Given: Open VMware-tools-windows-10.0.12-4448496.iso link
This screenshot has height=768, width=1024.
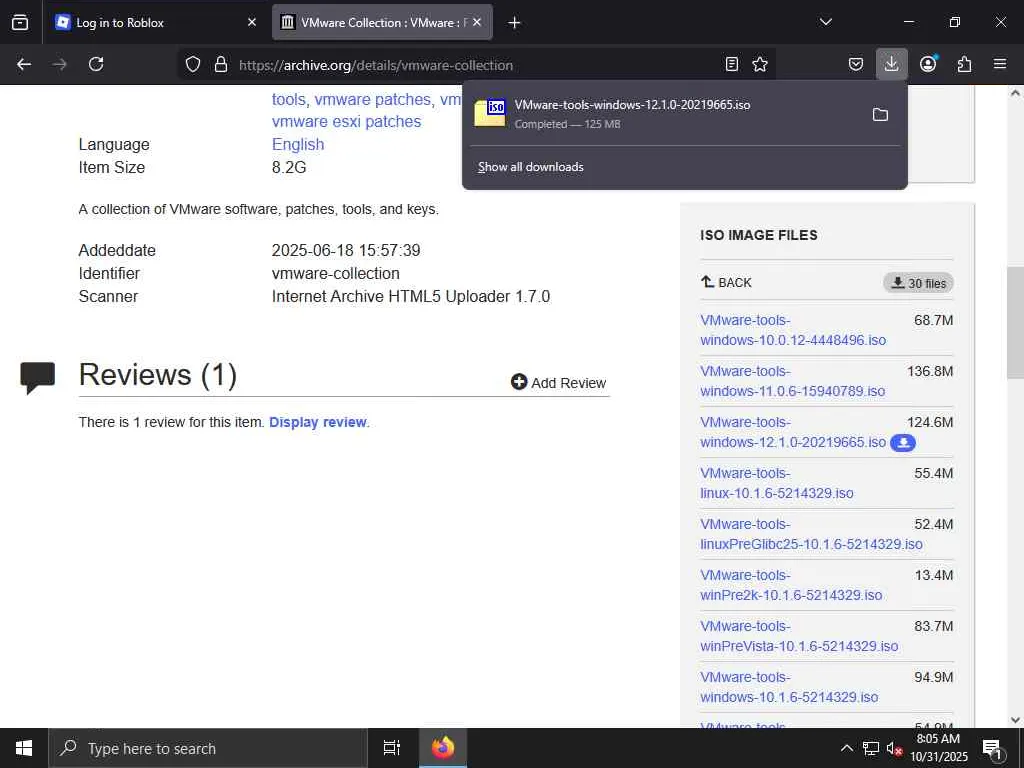Looking at the screenshot, I should coord(793,330).
